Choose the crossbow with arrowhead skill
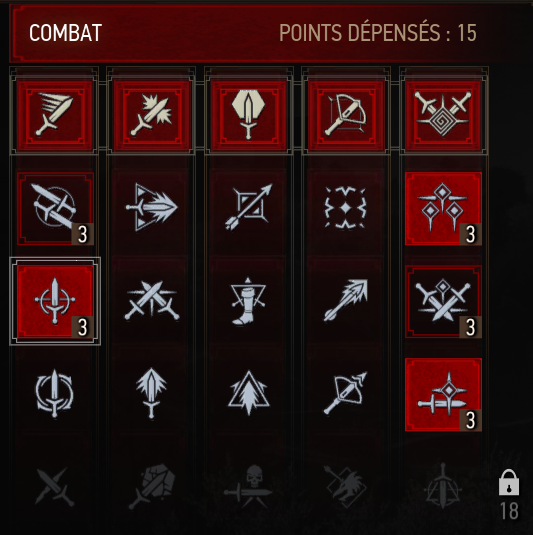The height and width of the screenshot is (535, 533). [x=345, y=393]
